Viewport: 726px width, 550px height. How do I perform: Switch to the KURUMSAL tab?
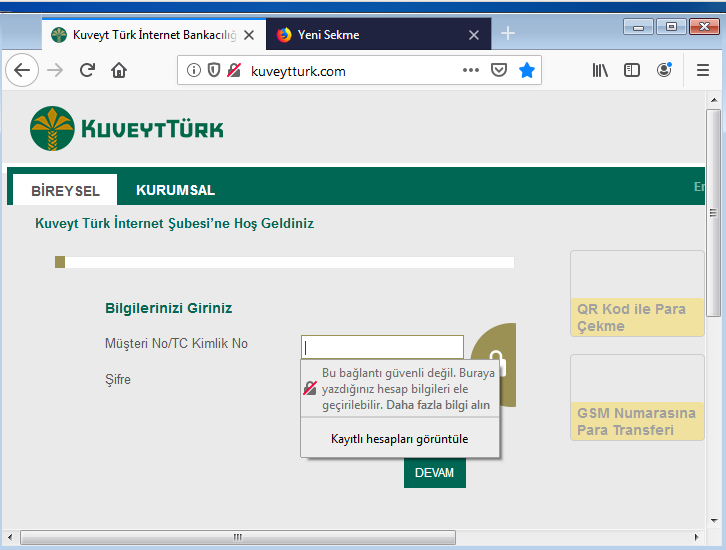pyautogui.click(x=175, y=190)
